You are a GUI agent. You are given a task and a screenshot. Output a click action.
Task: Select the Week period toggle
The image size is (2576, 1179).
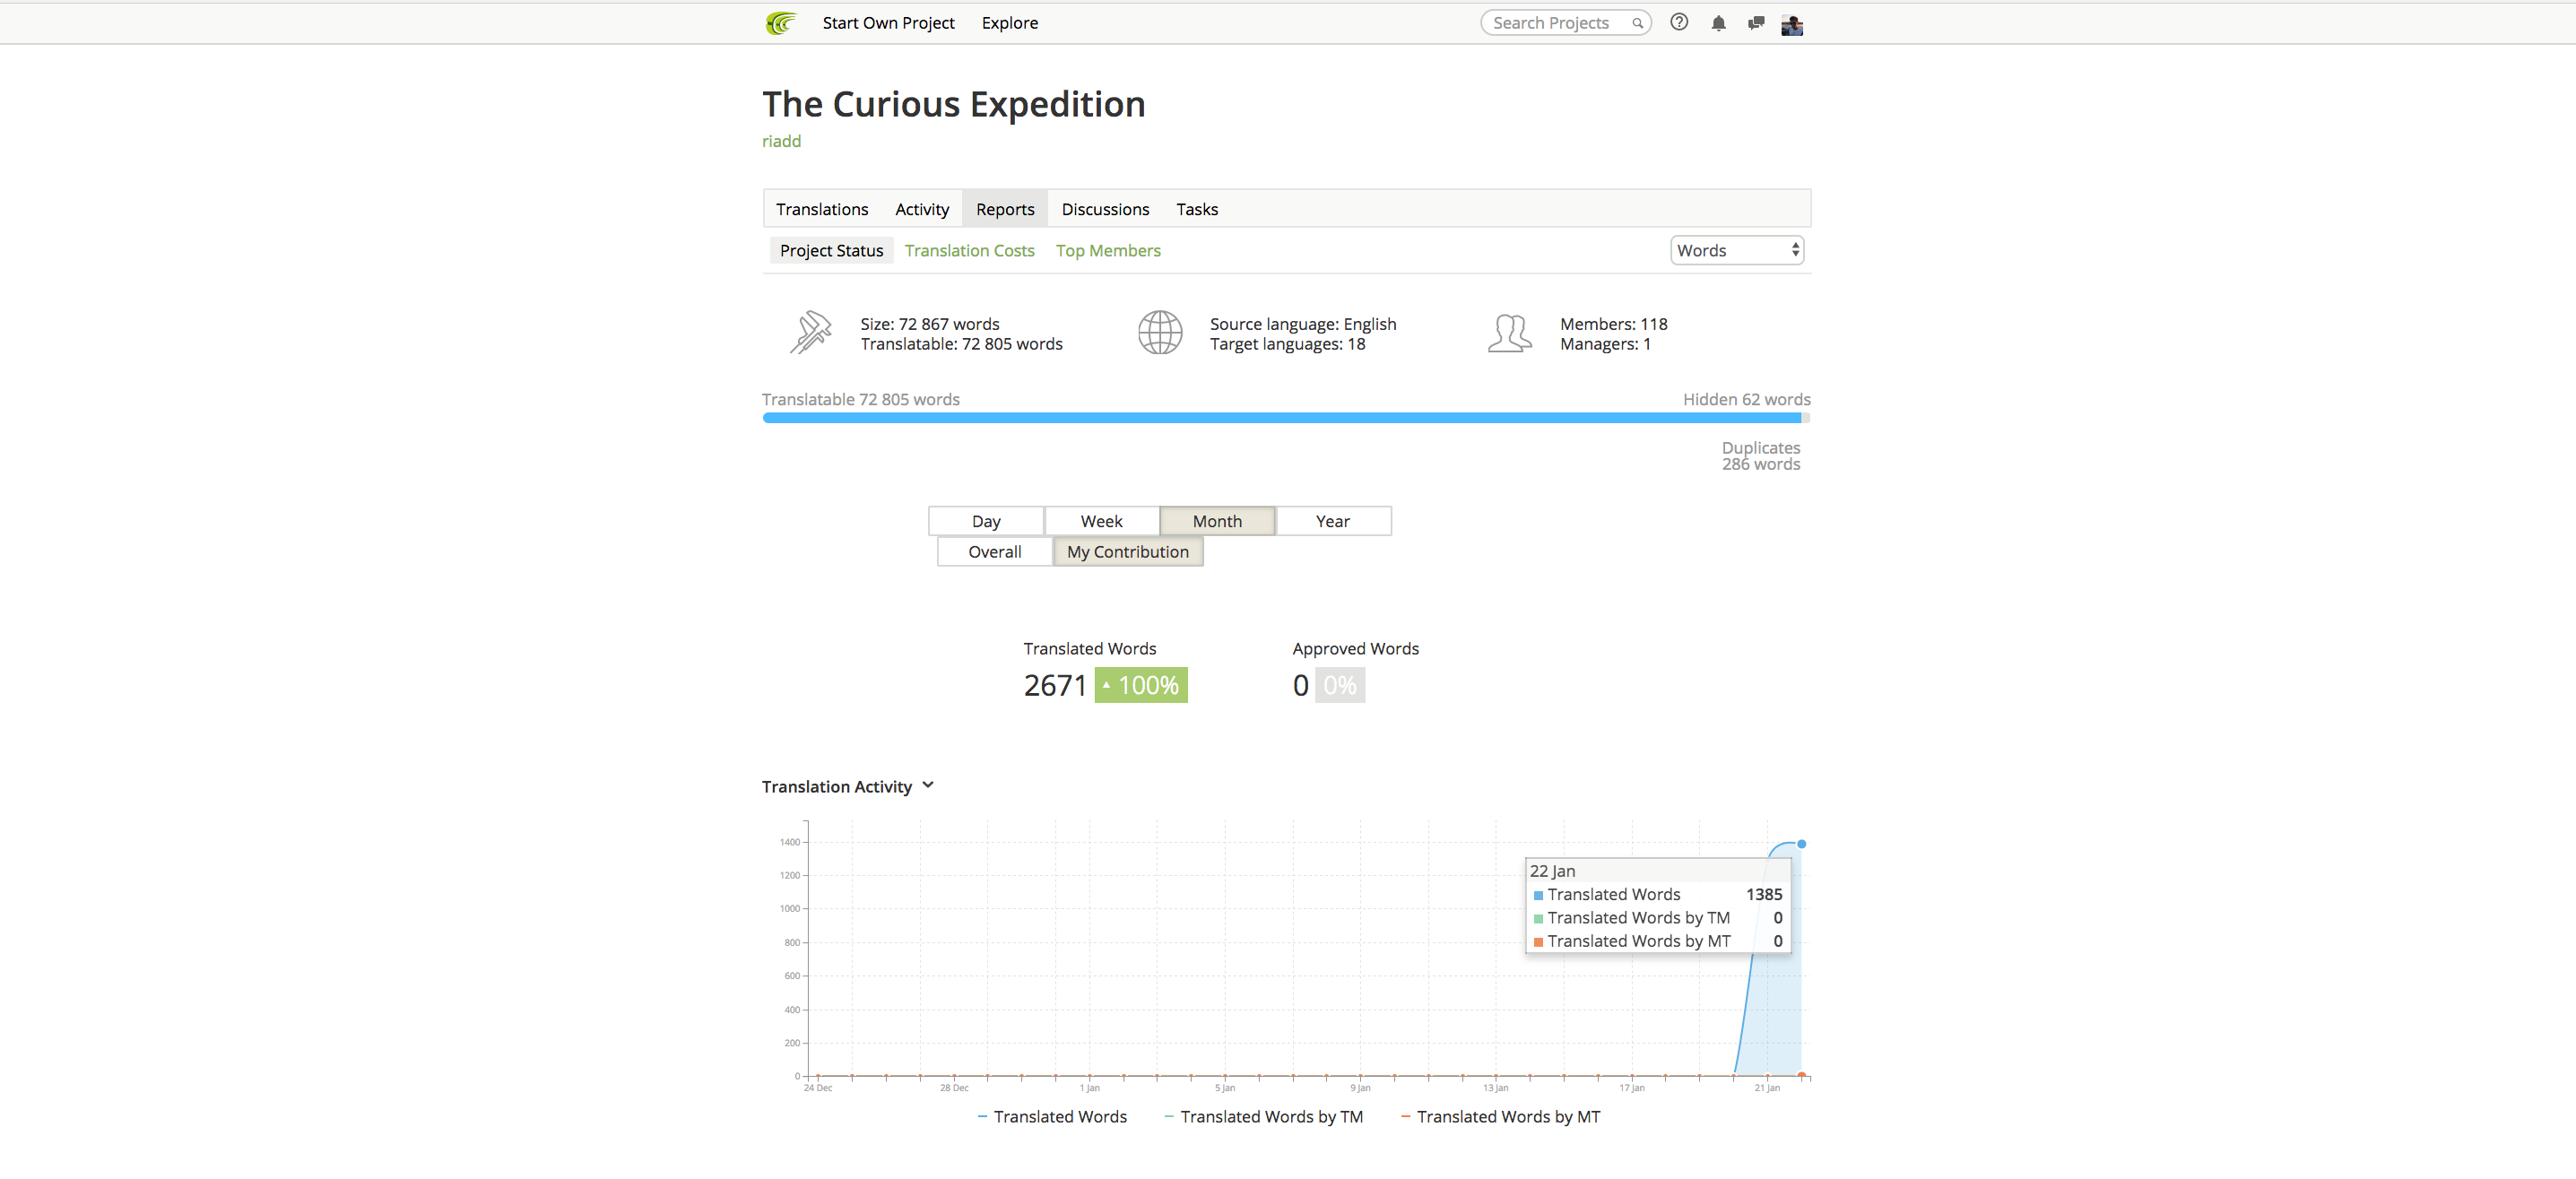[1101, 521]
